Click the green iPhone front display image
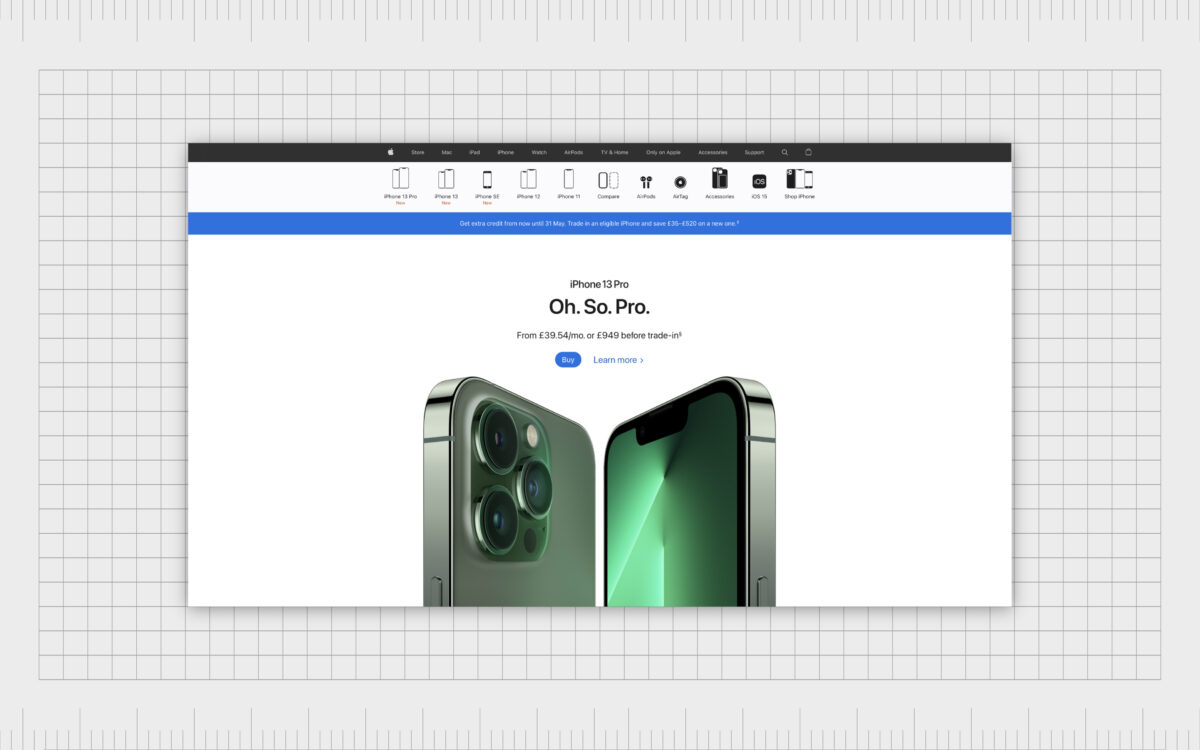 [x=690, y=492]
